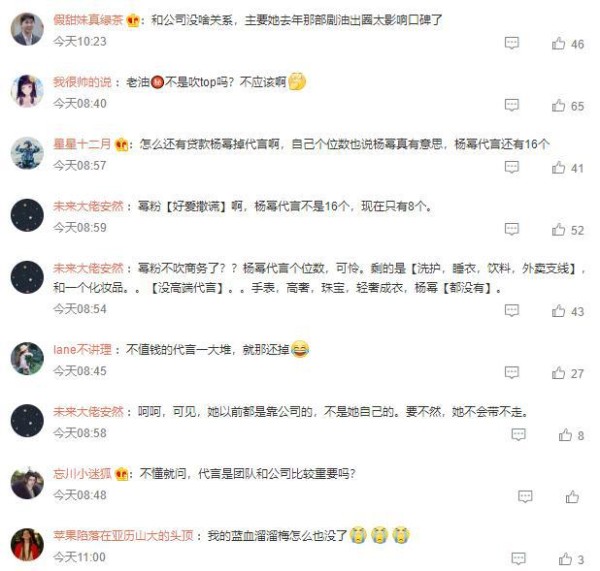Open 星星十二月's profile via username

(82, 144)
